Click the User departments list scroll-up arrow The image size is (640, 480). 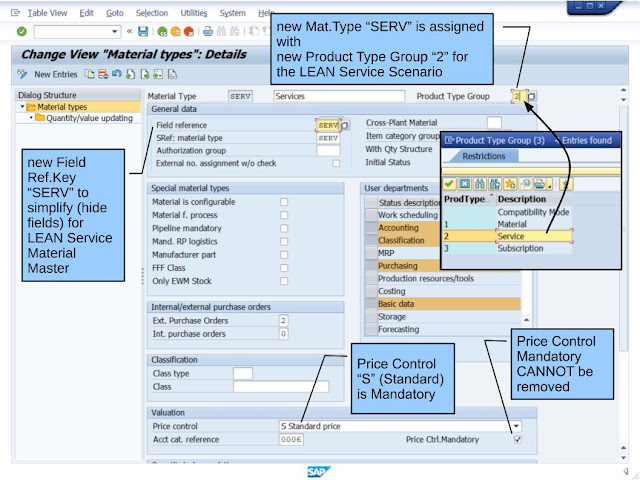point(527,320)
